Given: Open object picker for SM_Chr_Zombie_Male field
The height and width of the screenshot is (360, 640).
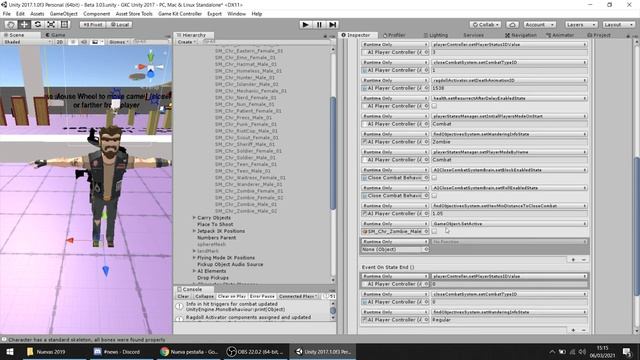Looking at the screenshot, I should pyautogui.click(x=426, y=231).
